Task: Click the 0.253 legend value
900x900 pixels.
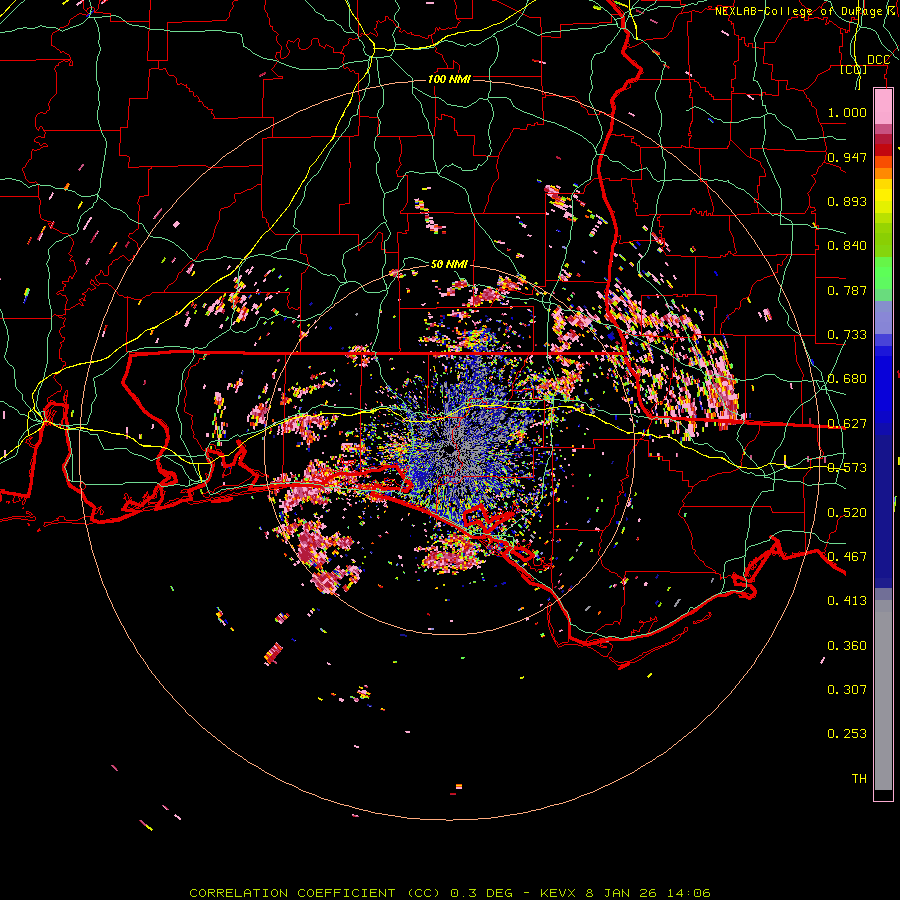Action: 847,734
